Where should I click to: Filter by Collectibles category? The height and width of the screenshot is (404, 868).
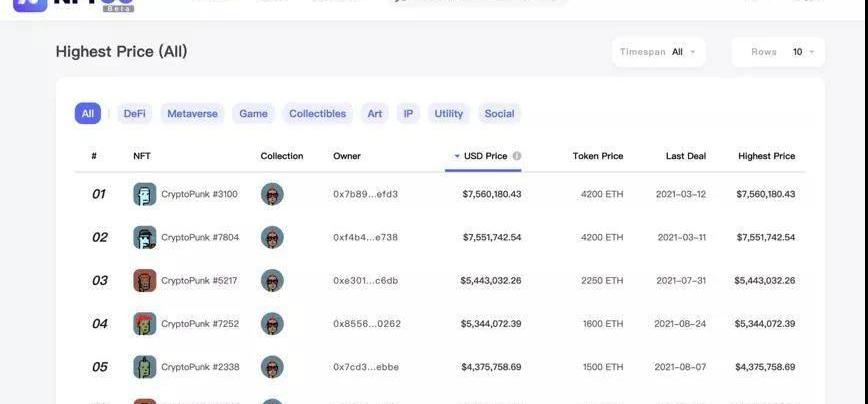(317, 114)
